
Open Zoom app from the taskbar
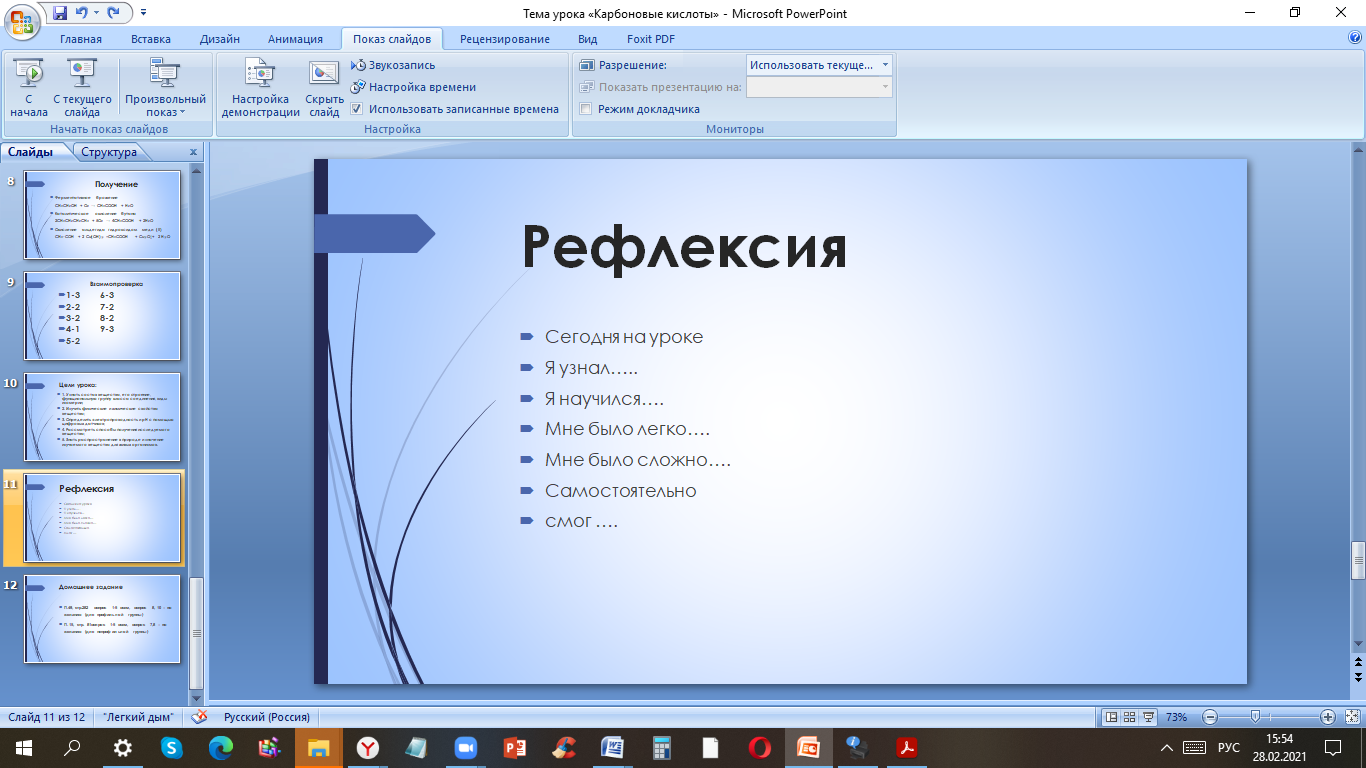pos(465,747)
